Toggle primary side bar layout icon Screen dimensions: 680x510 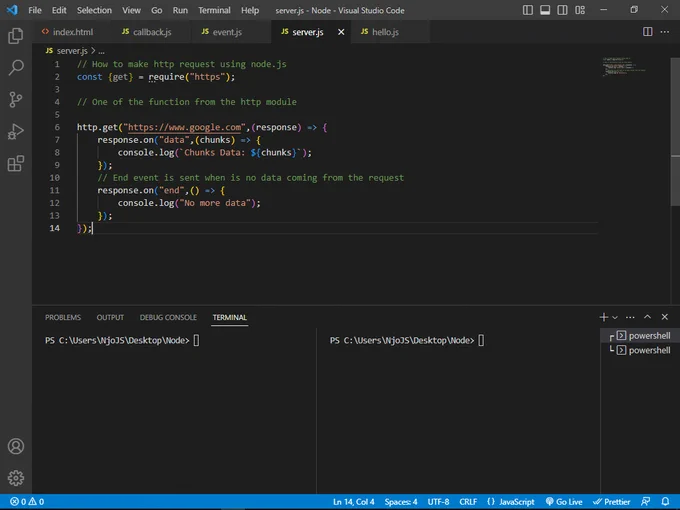point(528,10)
